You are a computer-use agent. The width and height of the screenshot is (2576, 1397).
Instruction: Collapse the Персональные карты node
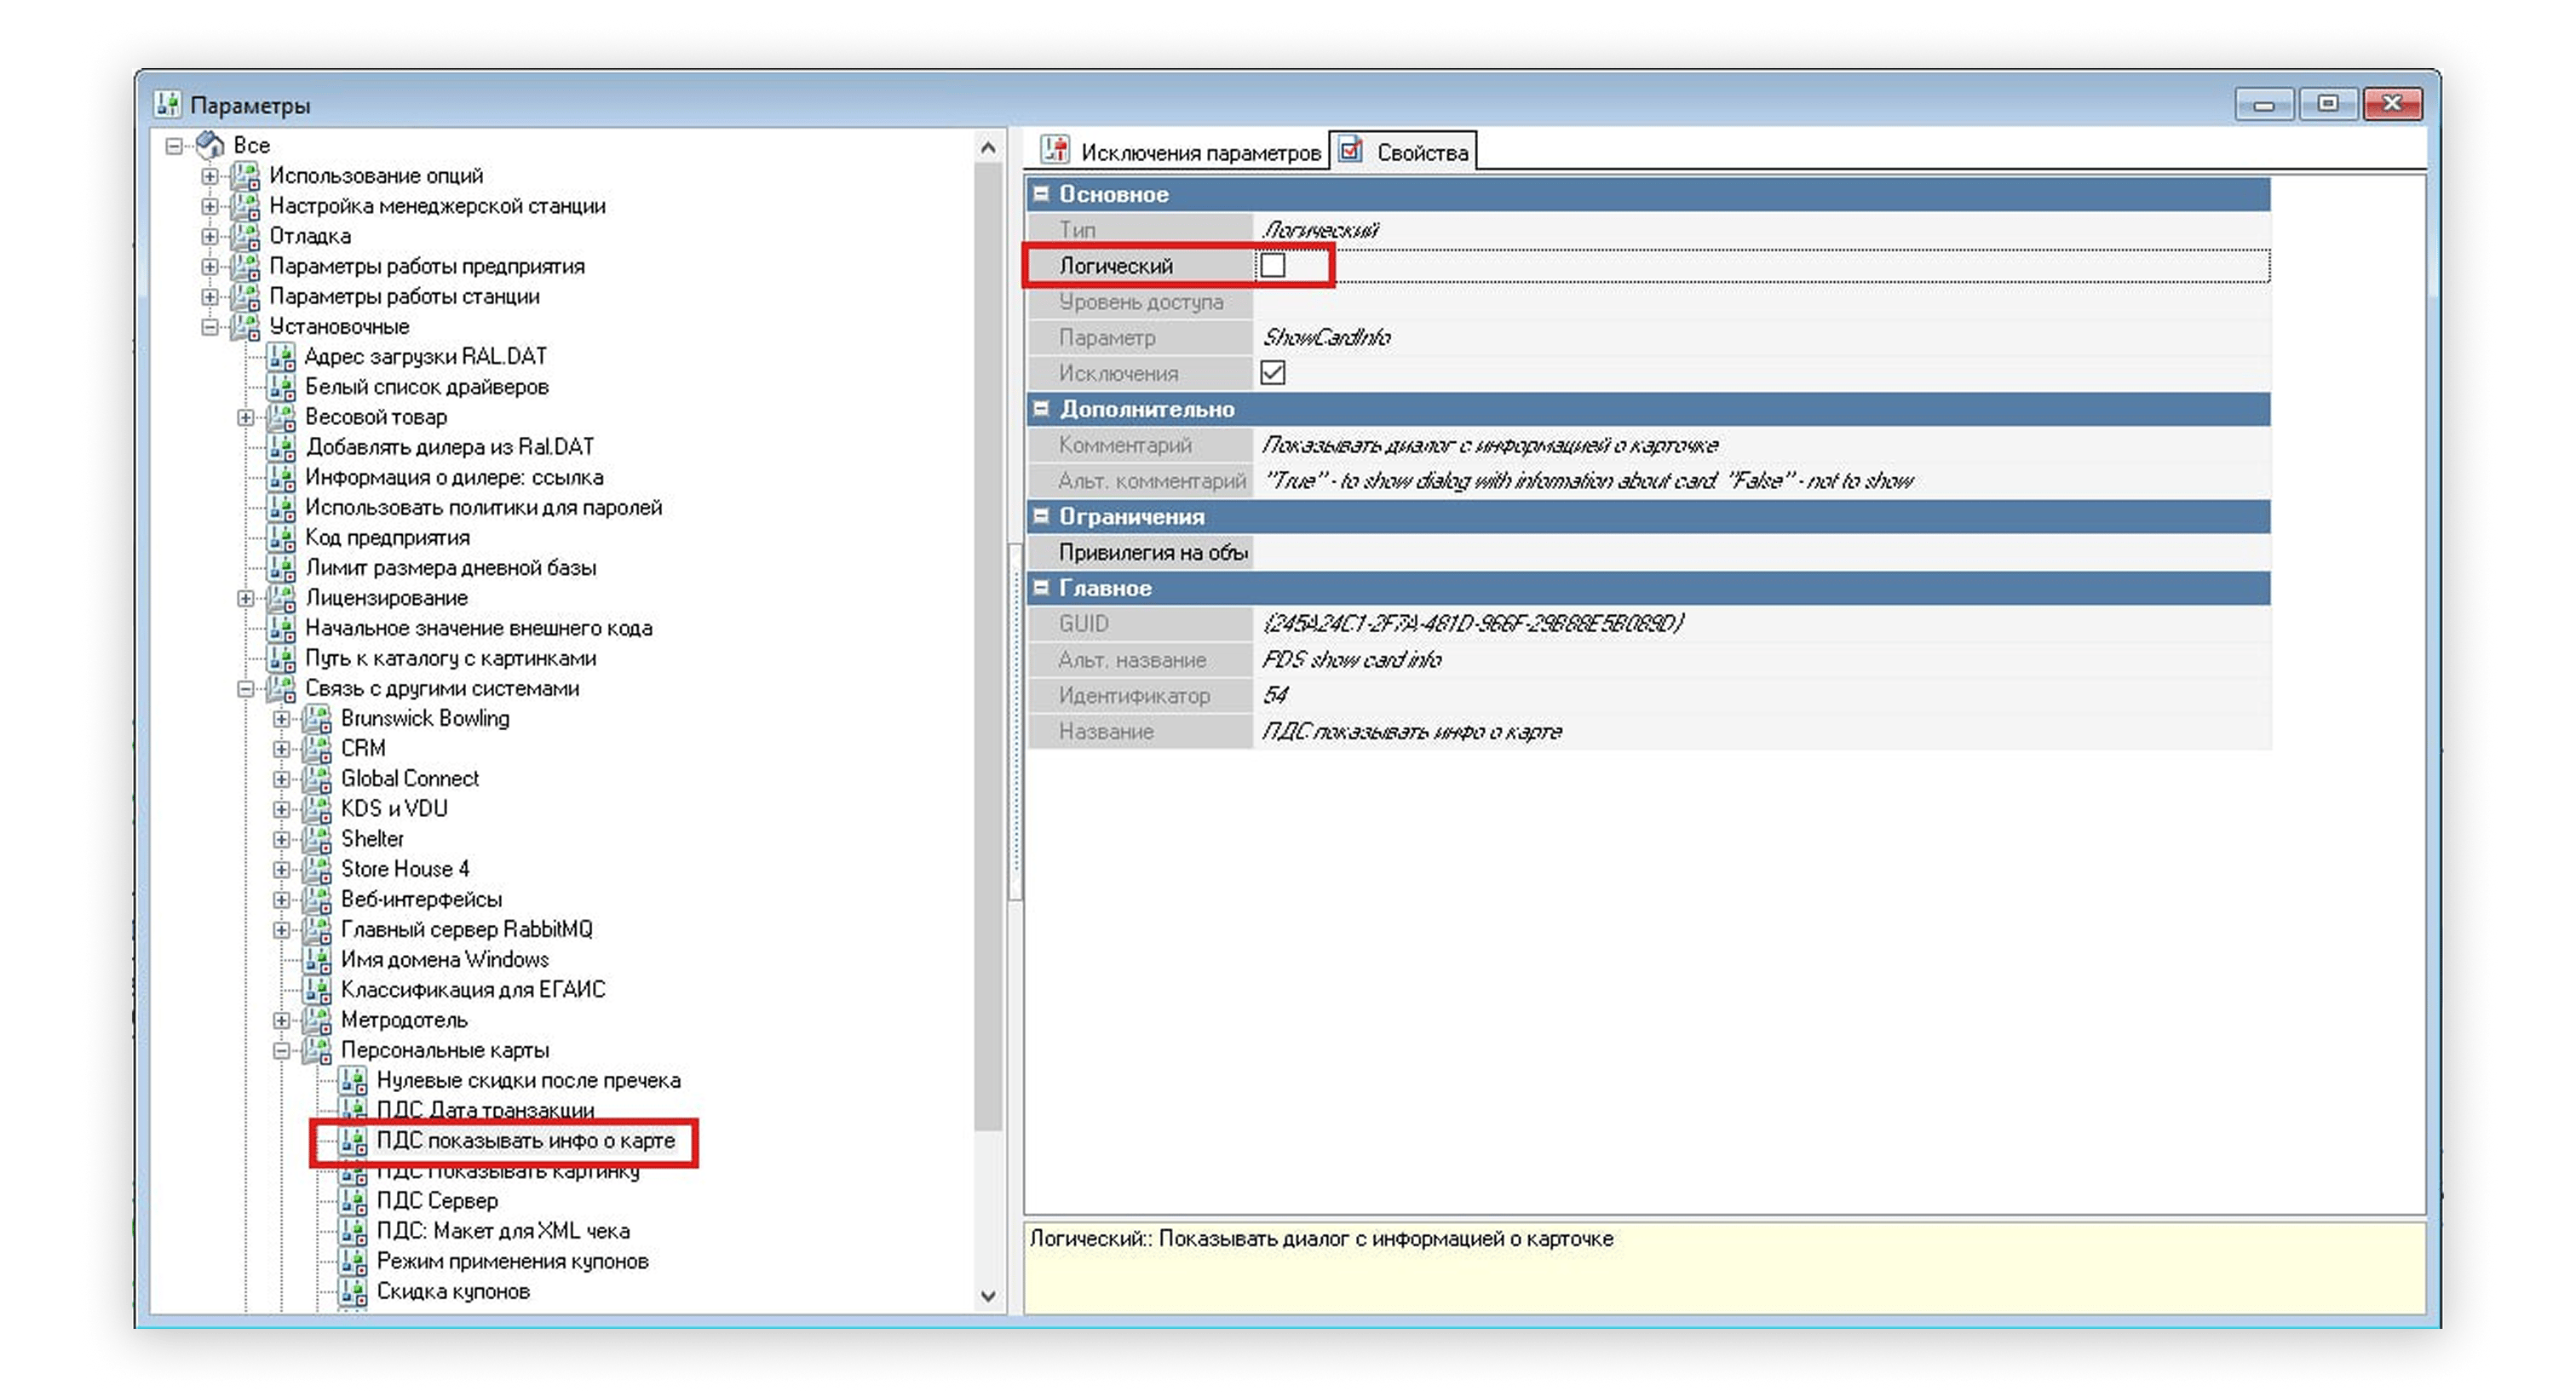[282, 1050]
